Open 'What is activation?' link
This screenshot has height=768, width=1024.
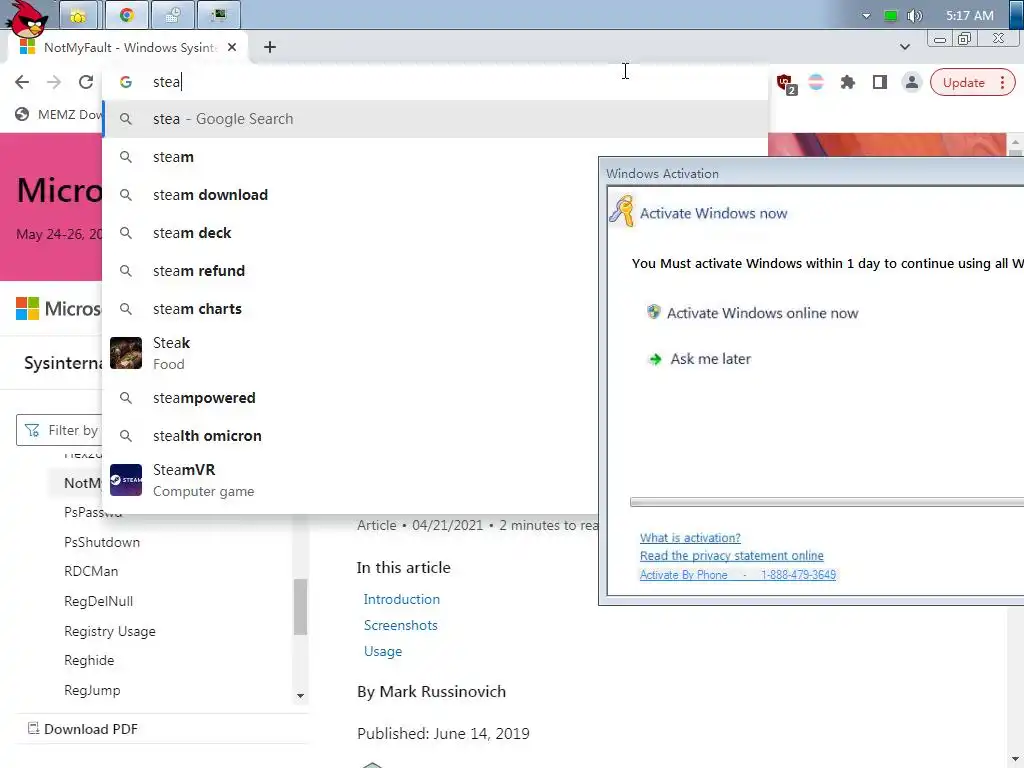pos(690,537)
